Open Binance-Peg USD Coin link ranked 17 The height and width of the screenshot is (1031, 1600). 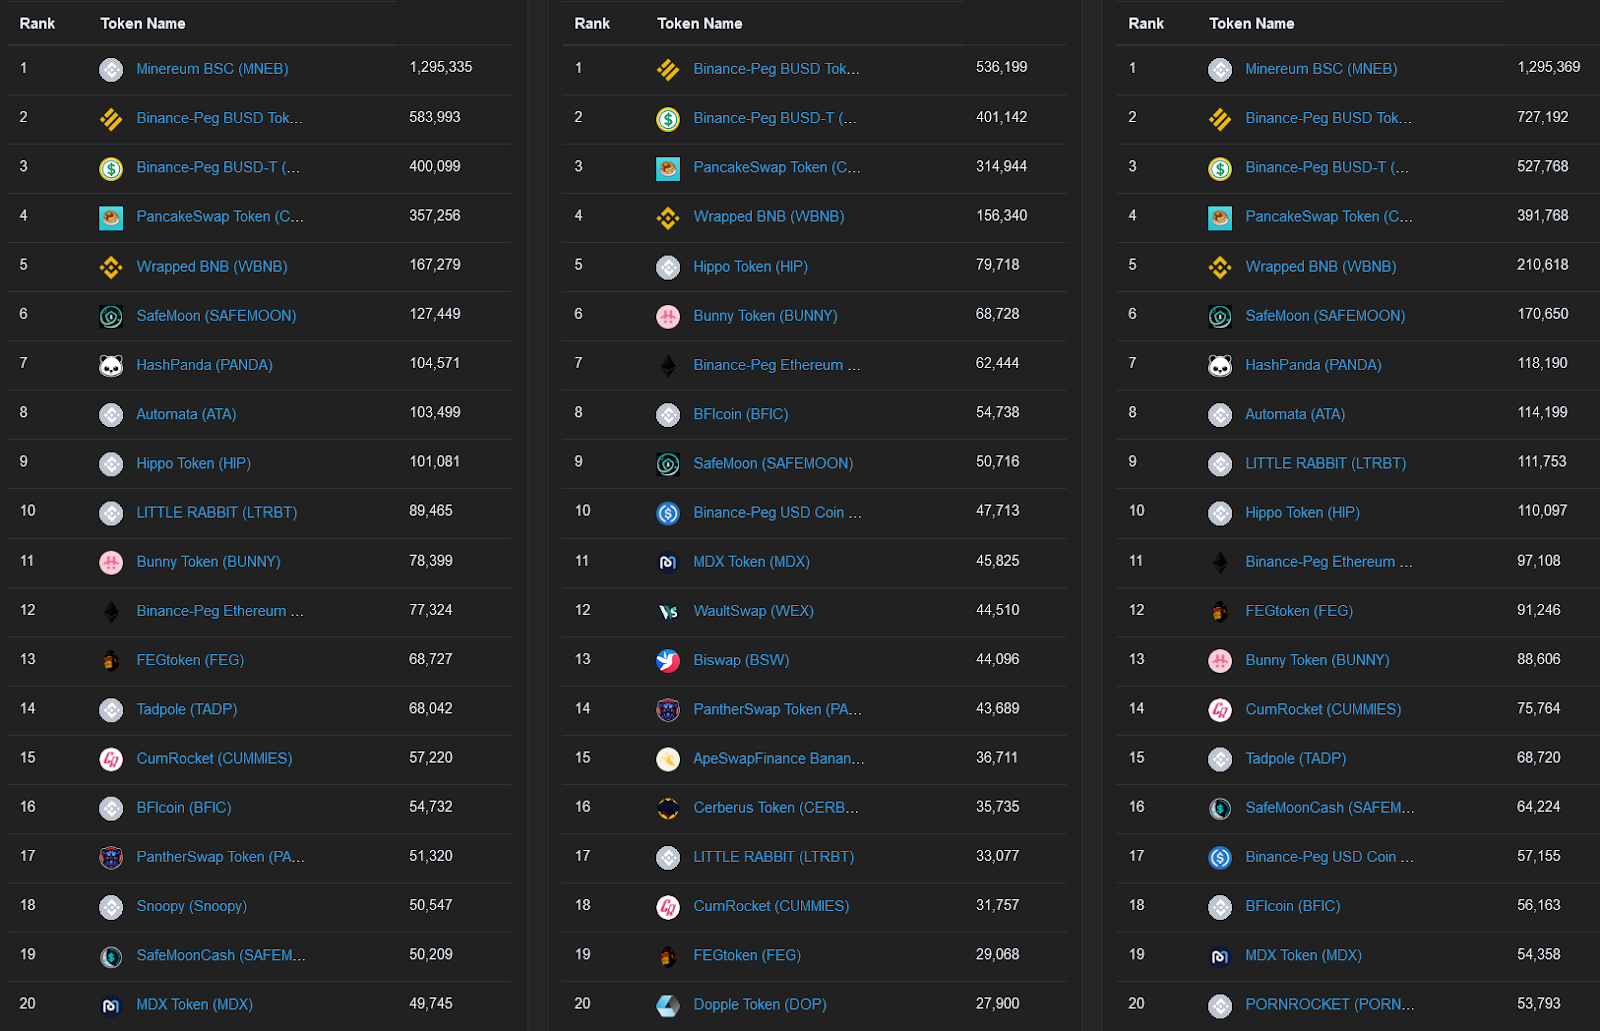[1328, 857]
